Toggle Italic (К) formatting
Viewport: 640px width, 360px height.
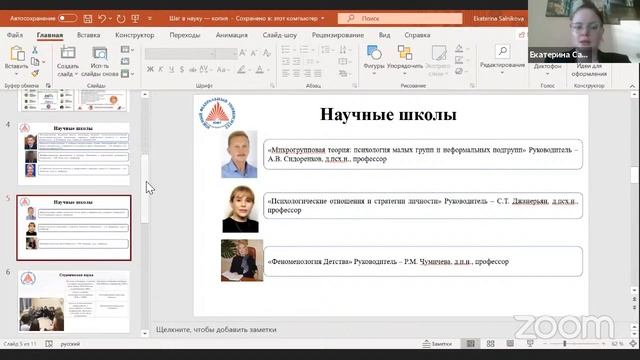click(161, 69)
